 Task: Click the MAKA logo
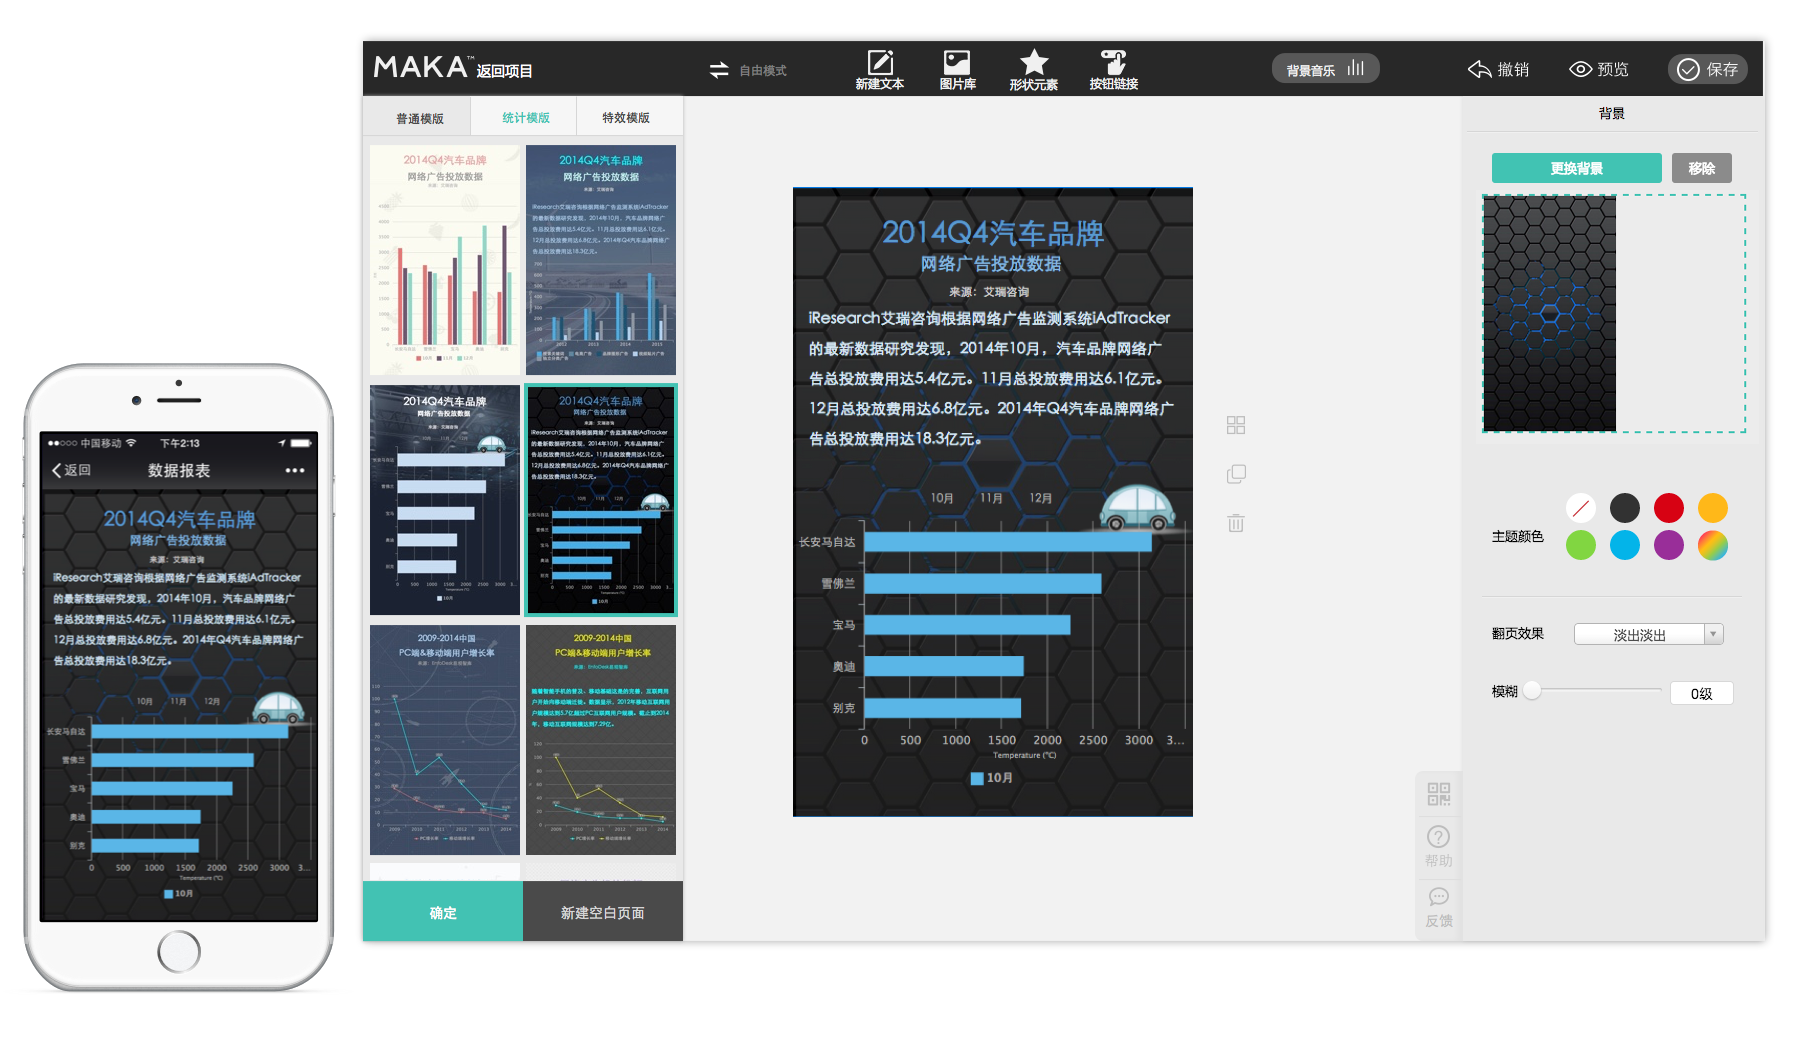coord(421,68)
